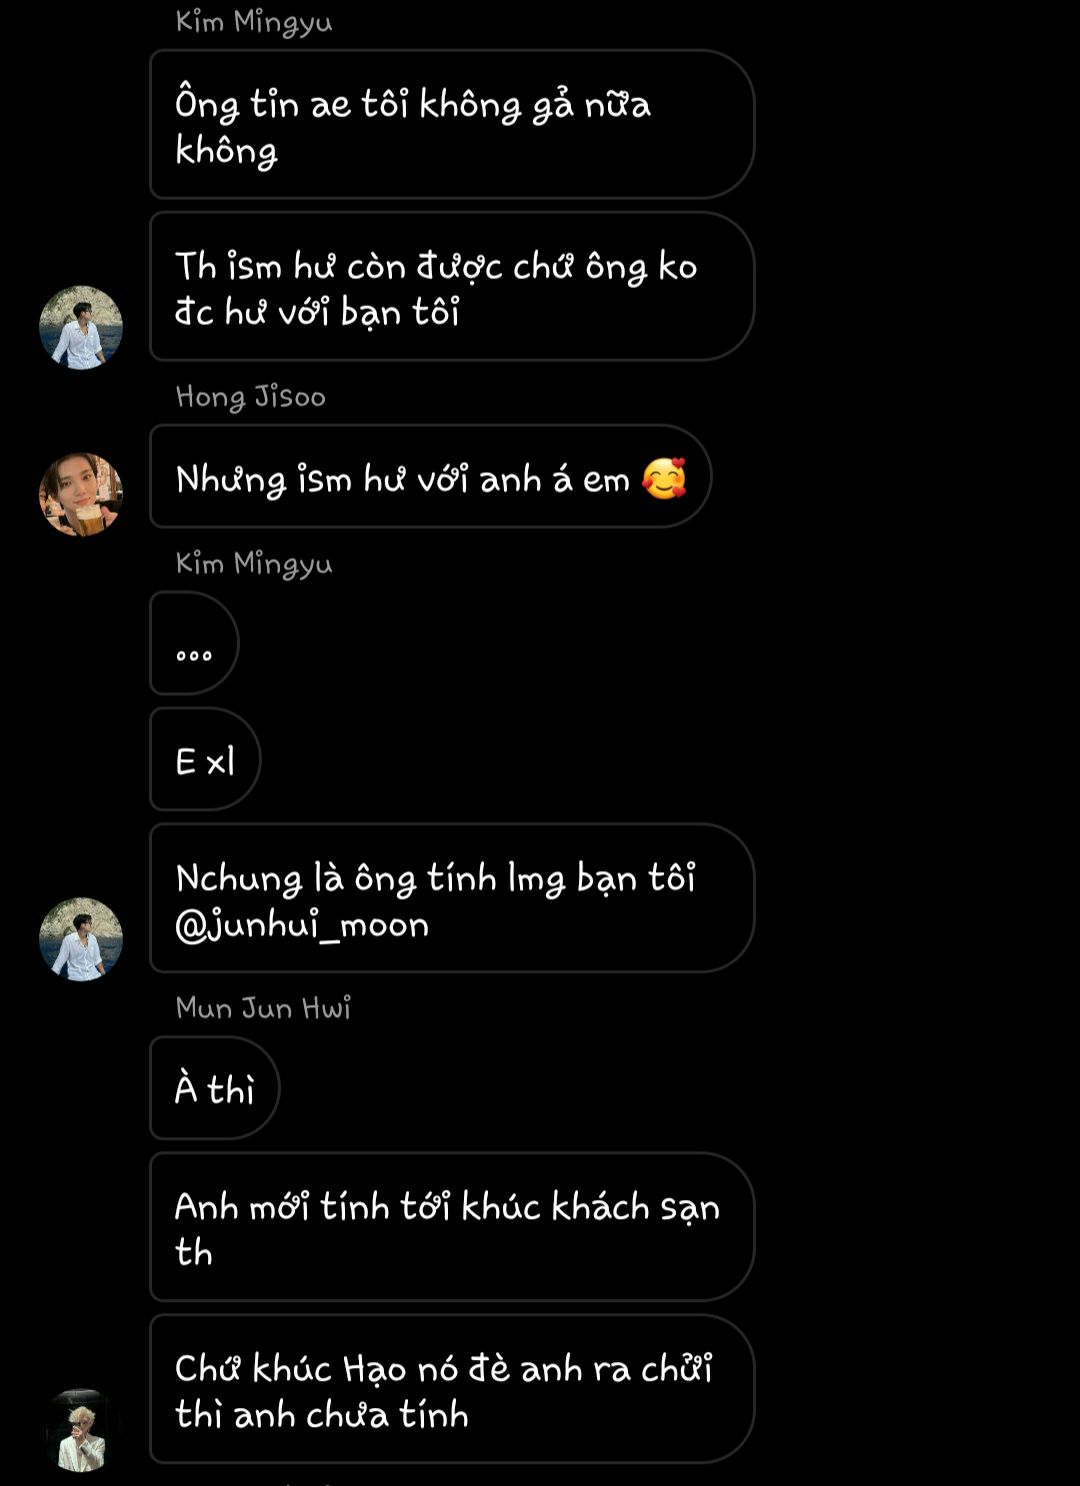The height and width of the screenshot is (1486, 1080).
Task: Tap the 'À thì' message bubble
Action: point(215,1088)
